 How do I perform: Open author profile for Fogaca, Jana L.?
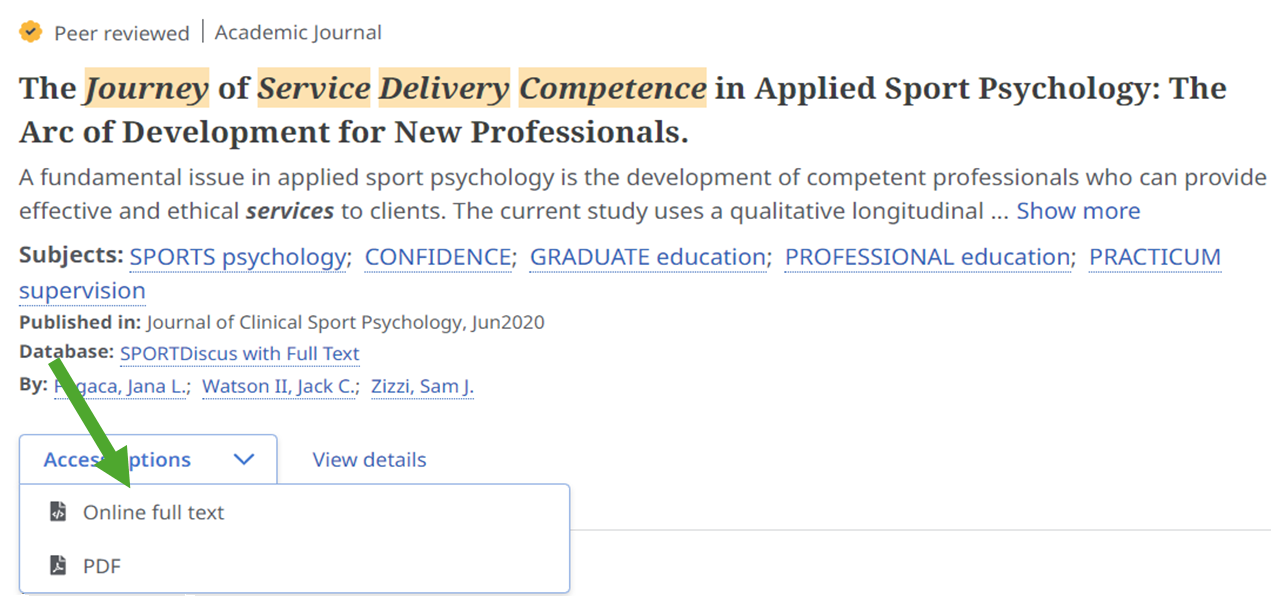click(120, 386)
